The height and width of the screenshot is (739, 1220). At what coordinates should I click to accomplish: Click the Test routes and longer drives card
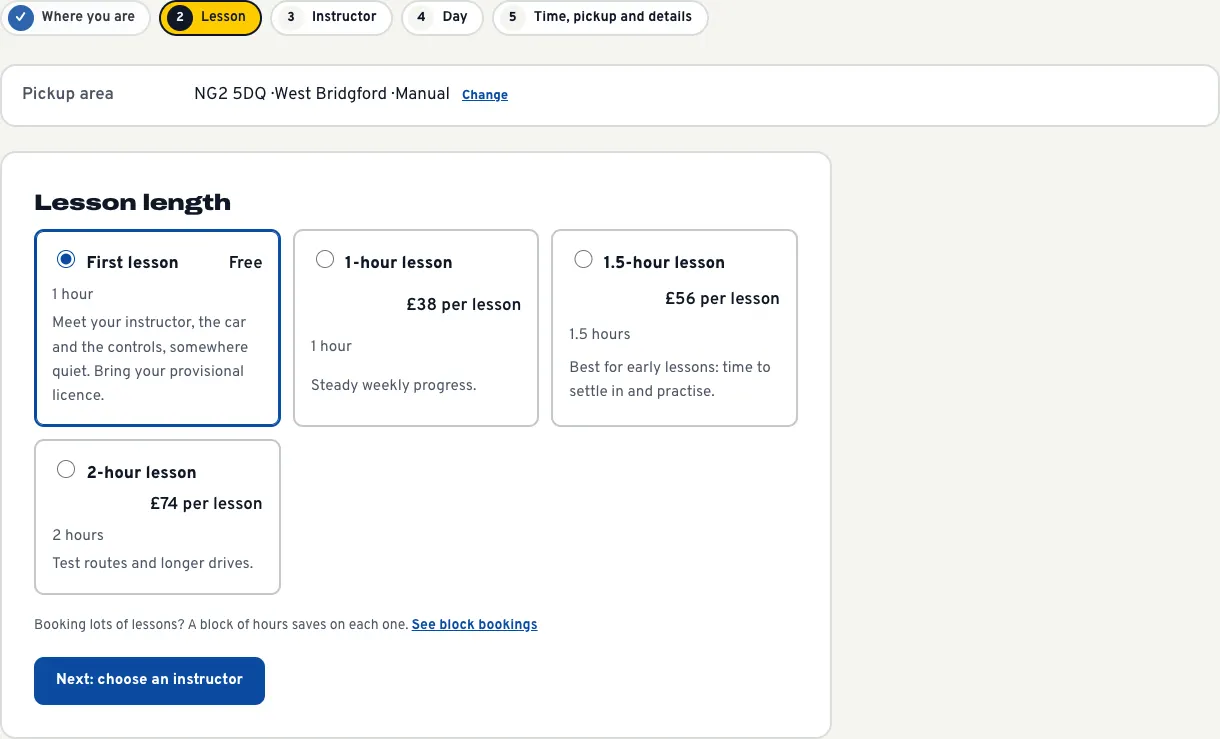[157, 517]
